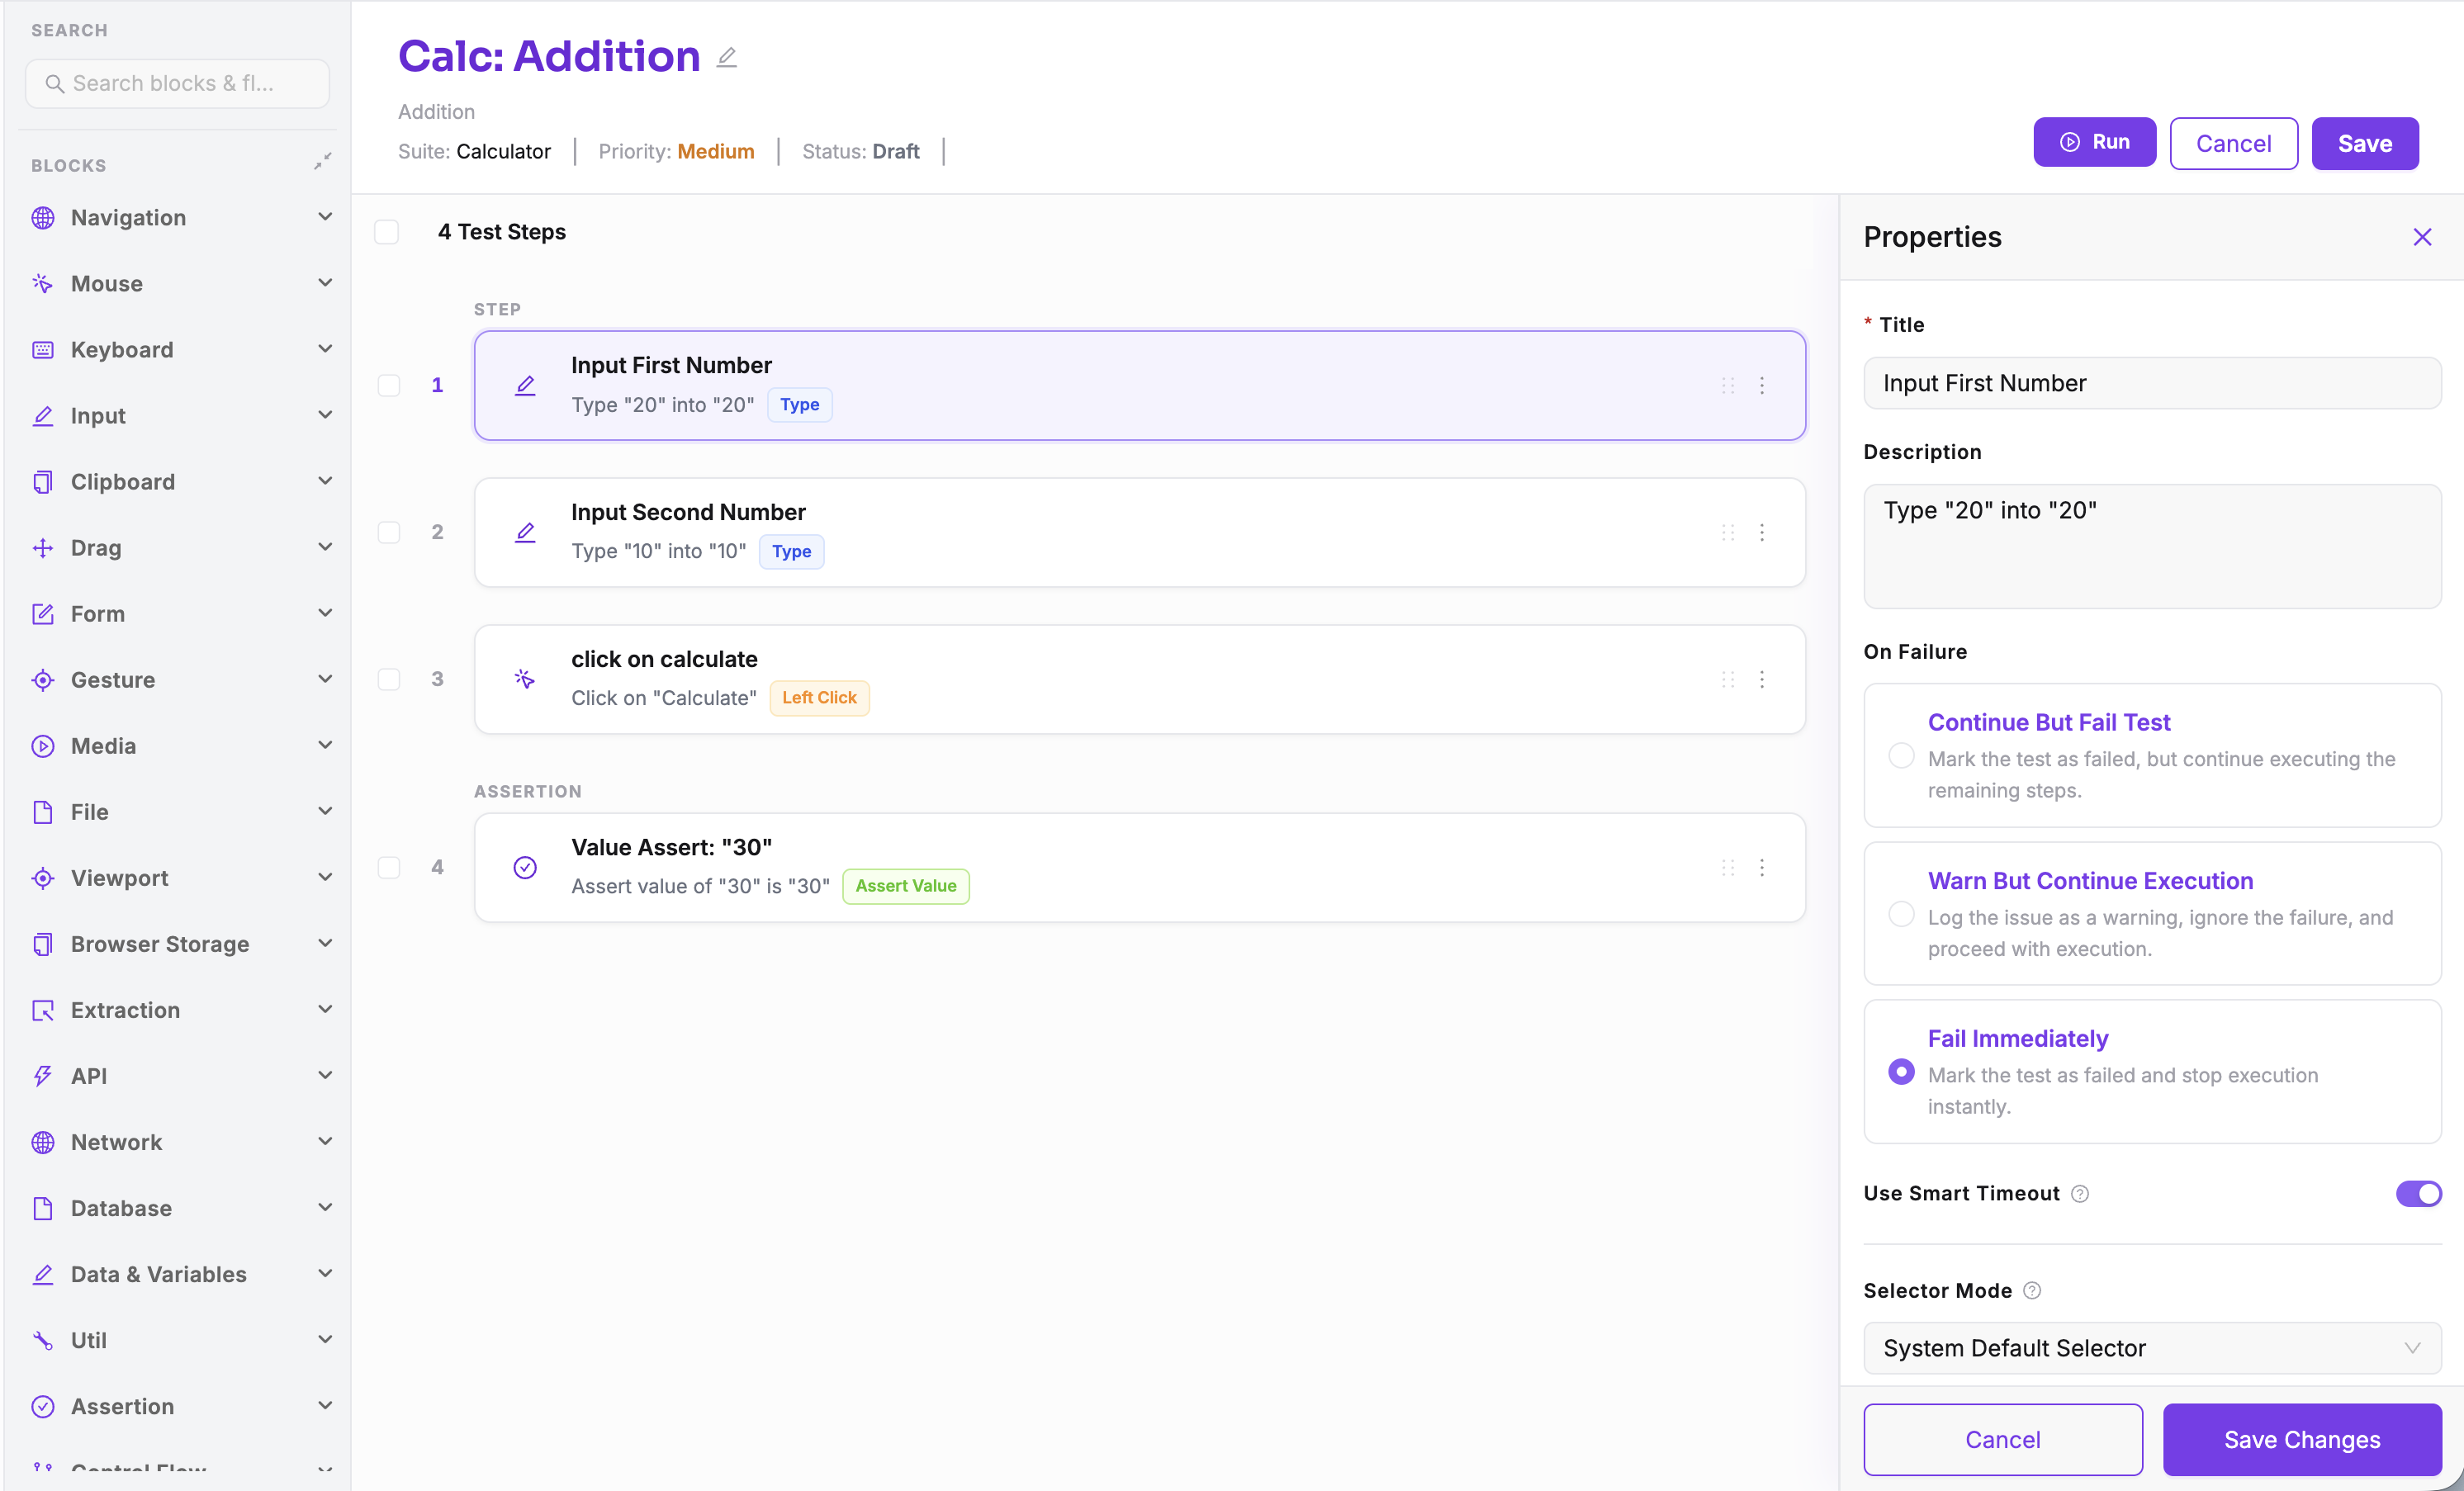
Task: Open the three-dot menu for Input First Number
Action: click(x=1762, y=386)
